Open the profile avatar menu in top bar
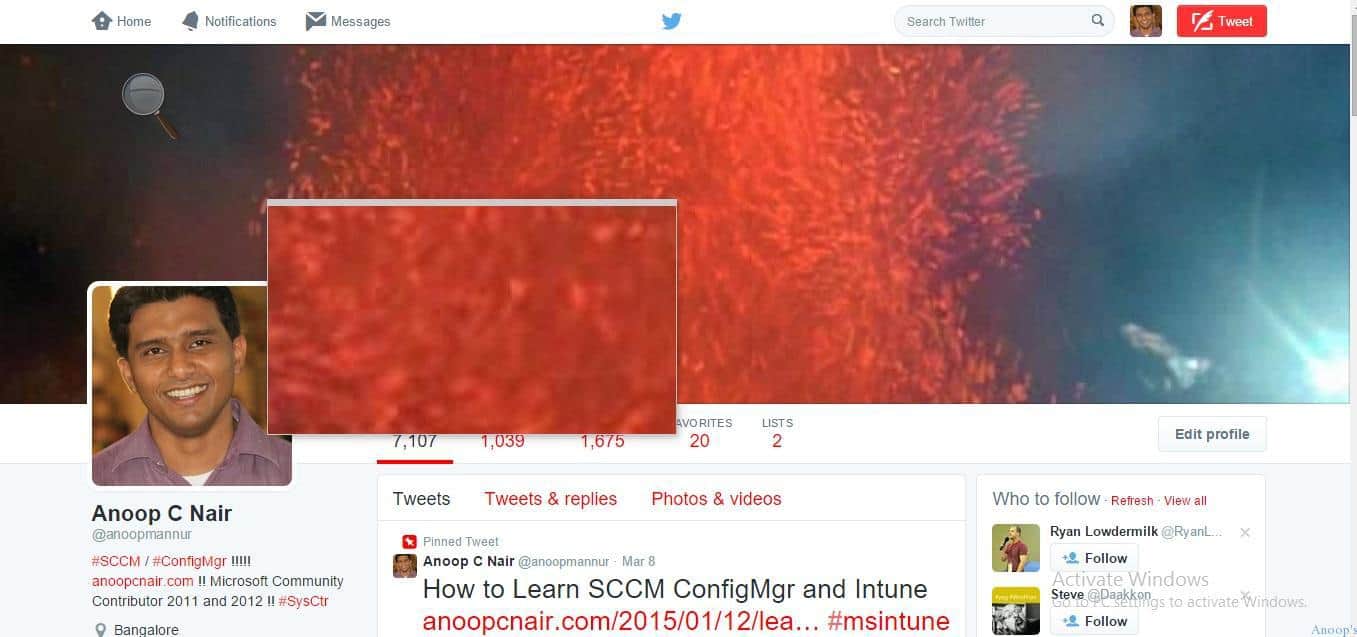 tap(1146, 21)
